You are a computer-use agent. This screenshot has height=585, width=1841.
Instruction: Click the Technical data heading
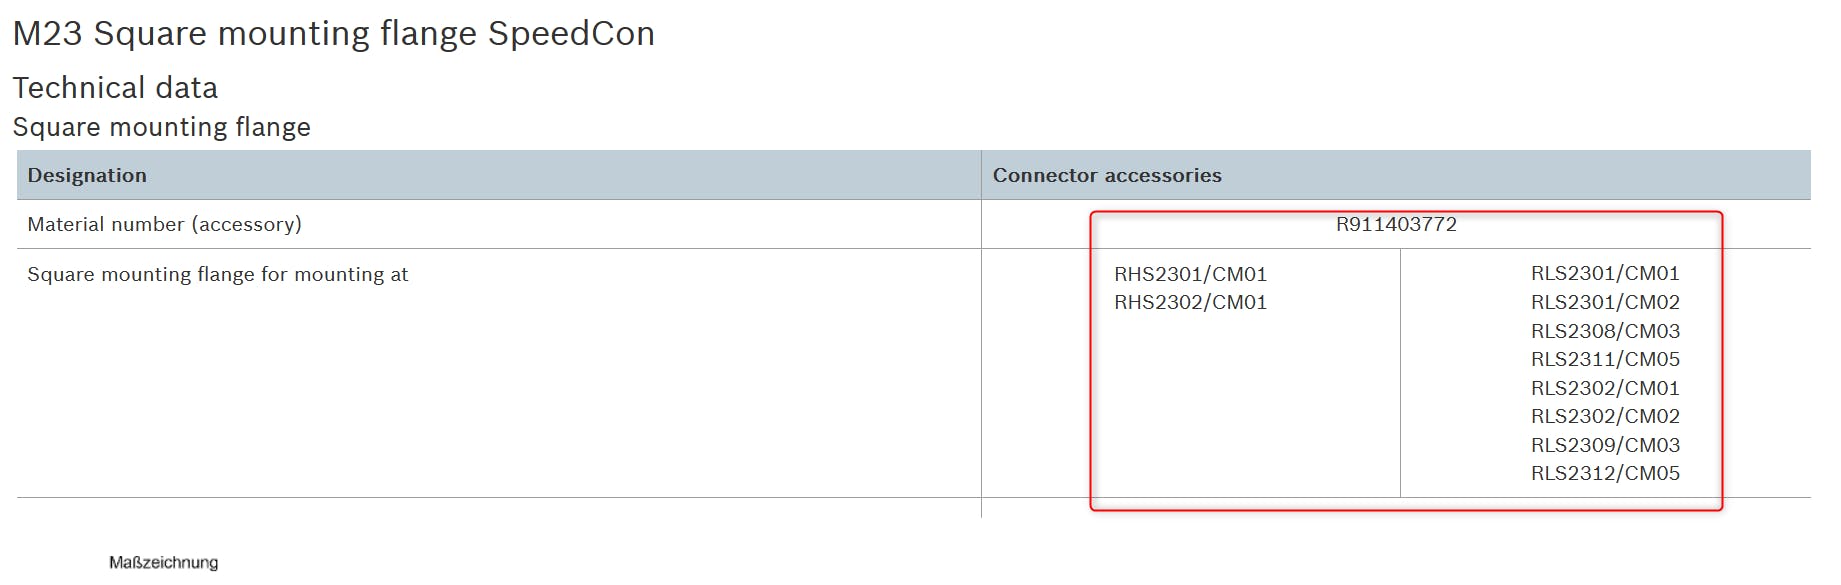pos(115,88)
